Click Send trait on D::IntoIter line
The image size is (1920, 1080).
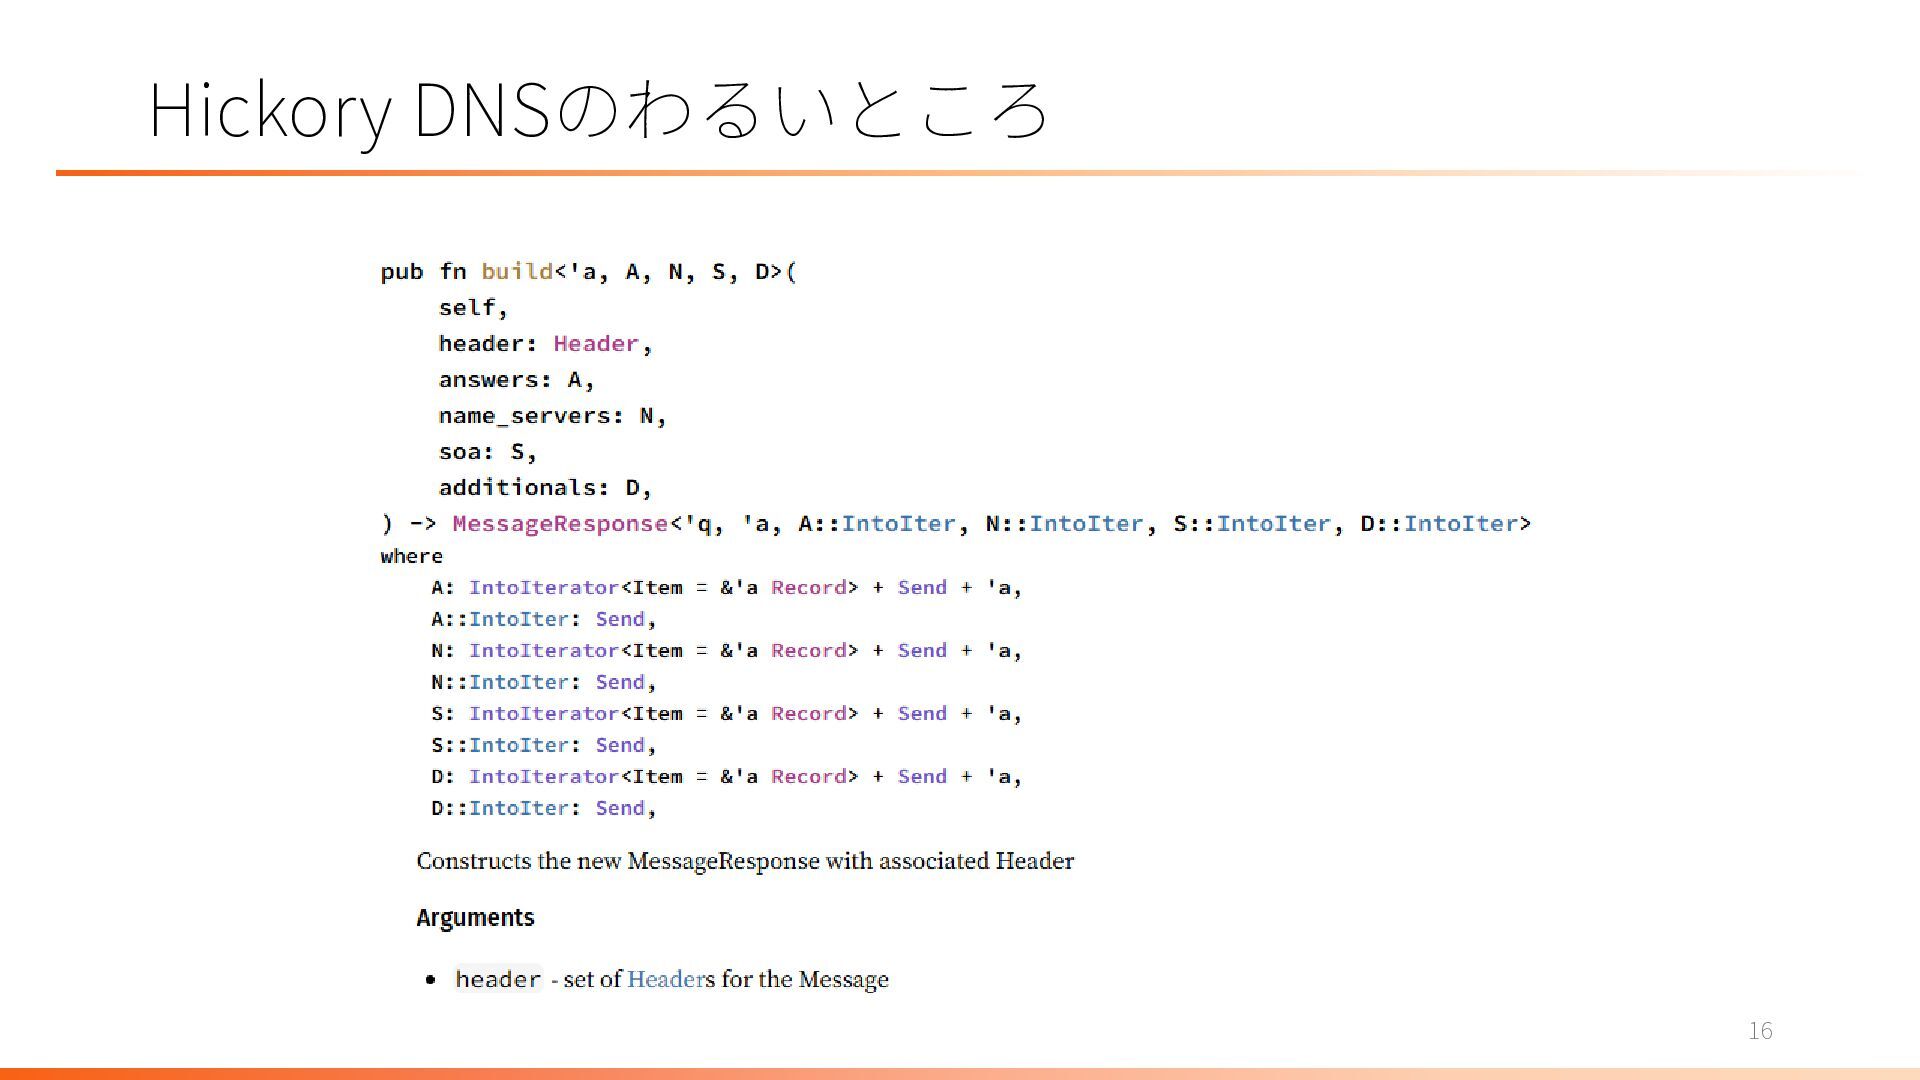coord(620,808)
